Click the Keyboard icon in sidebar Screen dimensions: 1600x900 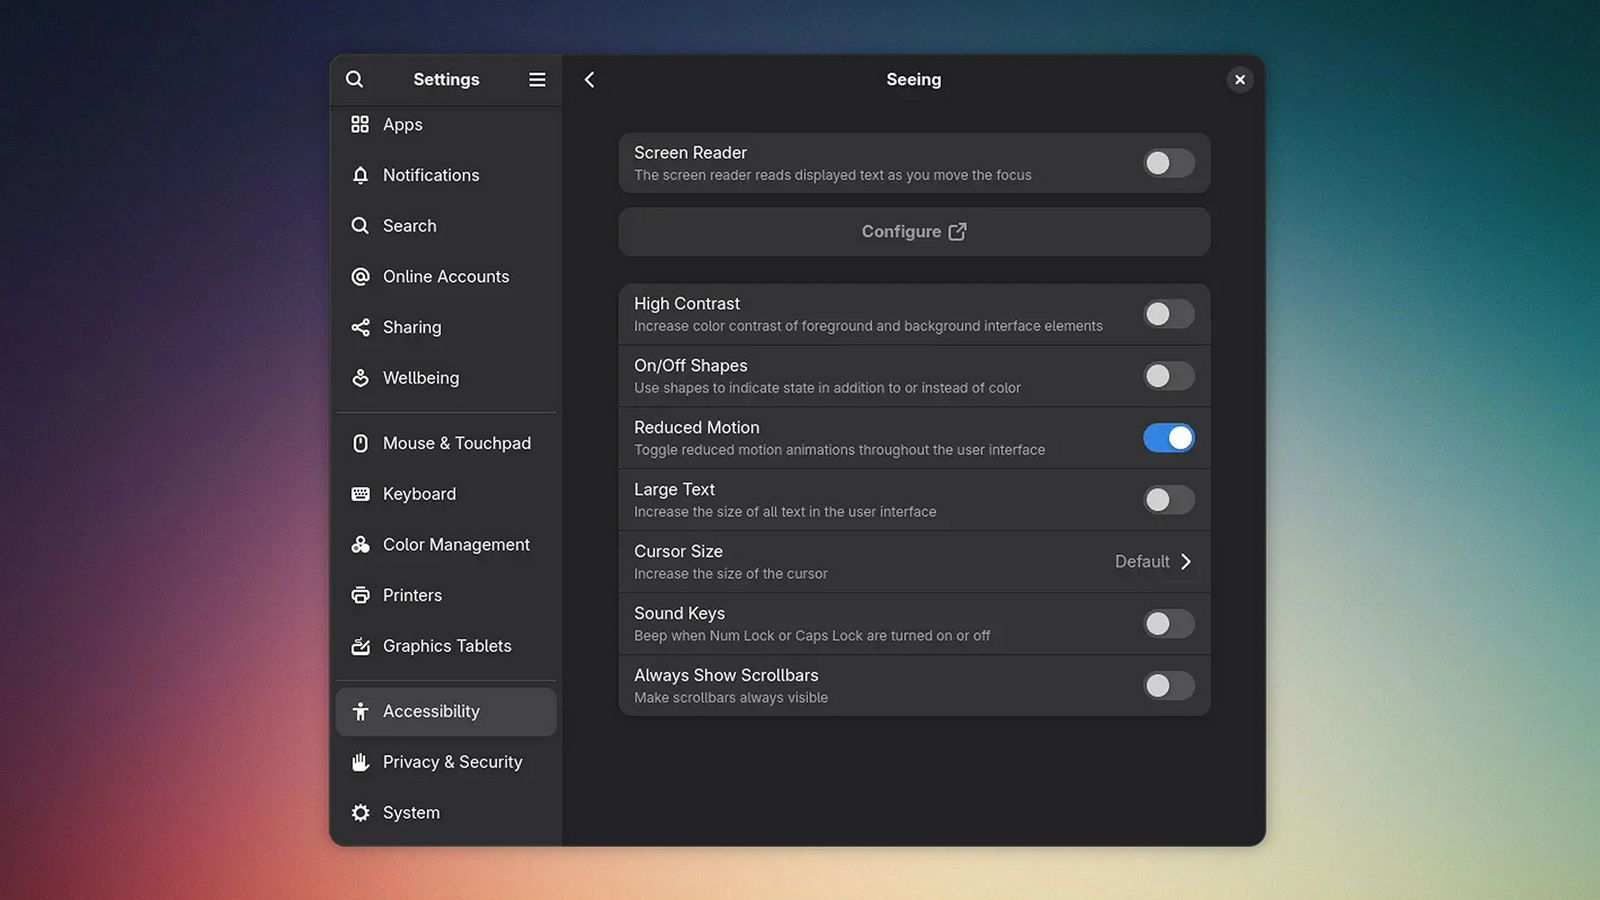pos(361,494)
